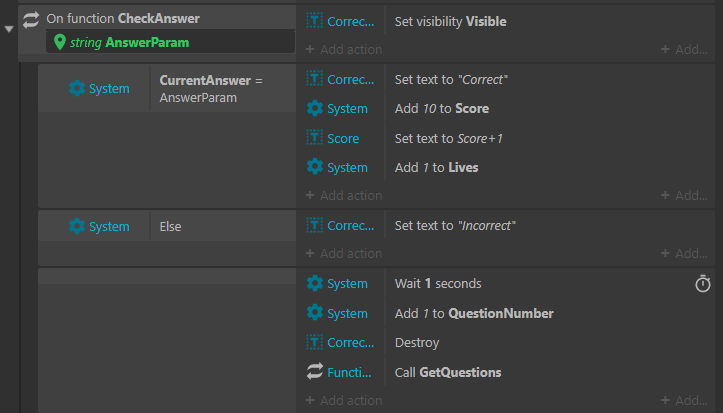Collapse the CheckAnswer function event block
The width and height of the screenshot is (723, 413).
pos(9,29)
